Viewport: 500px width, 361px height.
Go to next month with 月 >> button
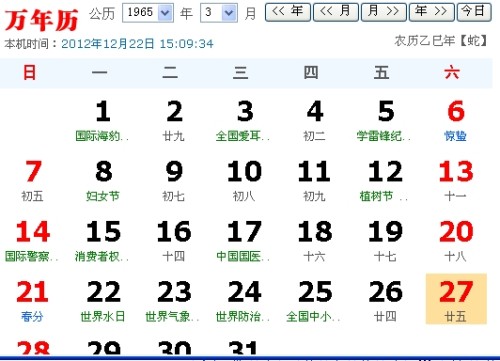(384, 12)
